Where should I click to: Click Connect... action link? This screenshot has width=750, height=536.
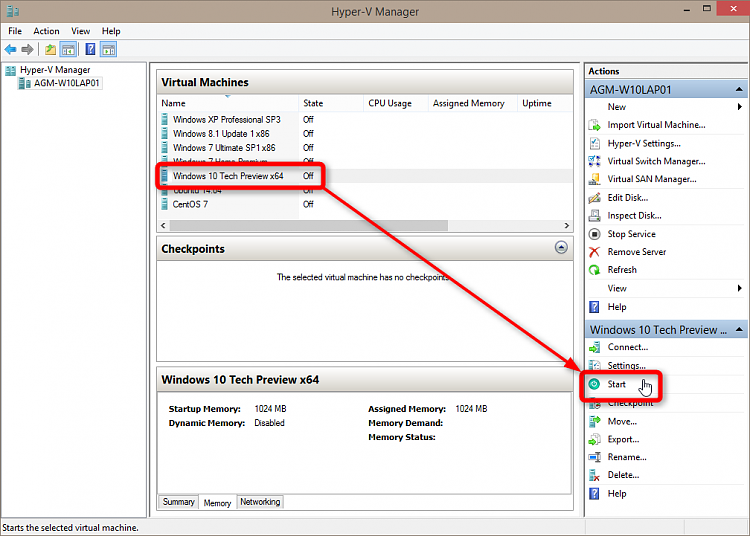[628, 347]
